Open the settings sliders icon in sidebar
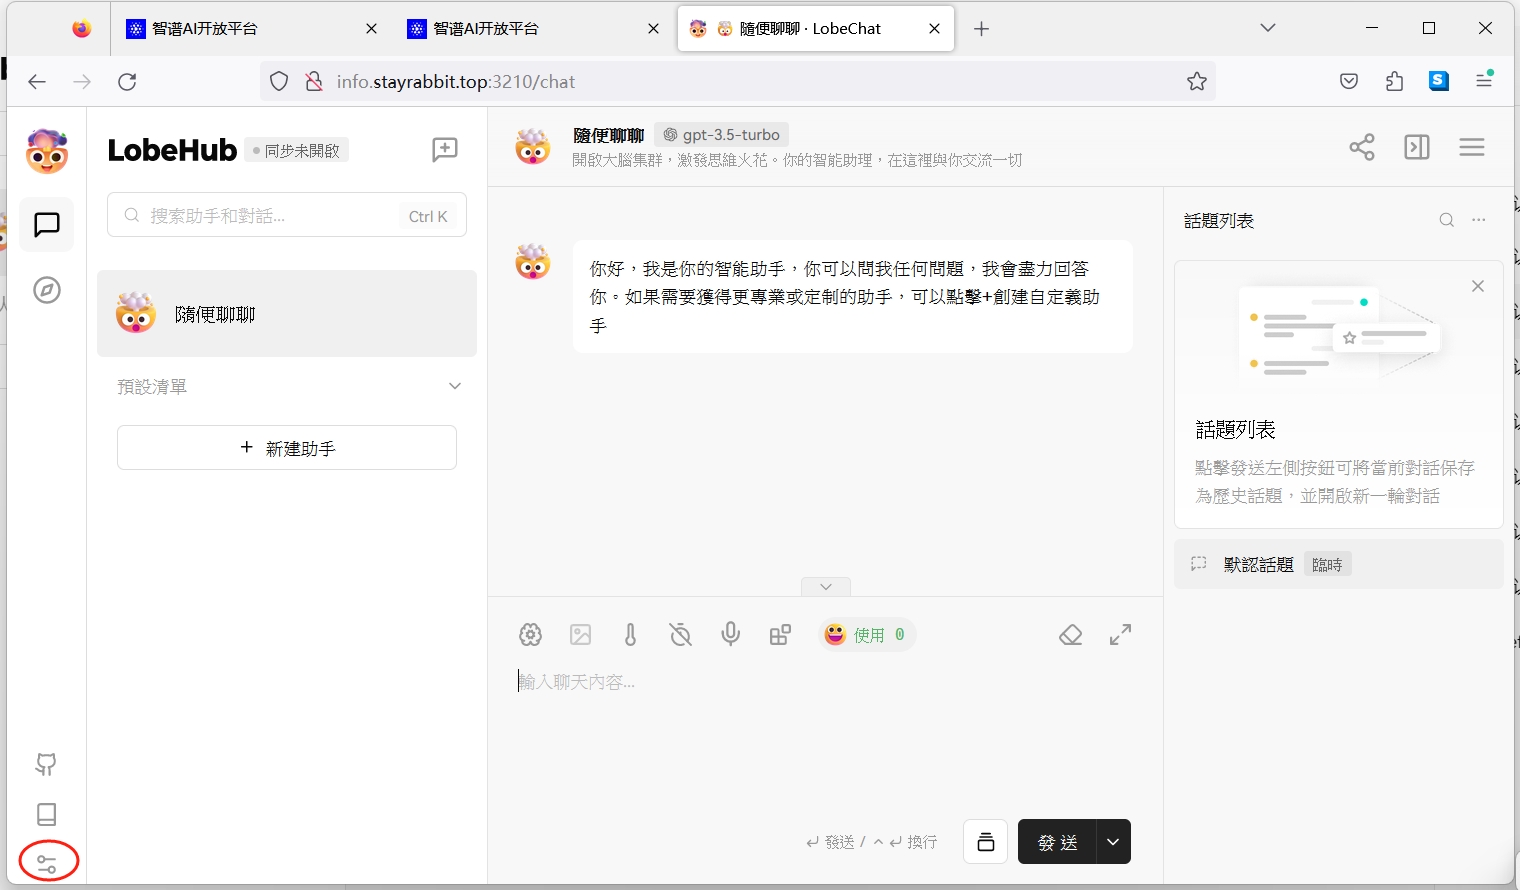 click(x=47, y=863)
